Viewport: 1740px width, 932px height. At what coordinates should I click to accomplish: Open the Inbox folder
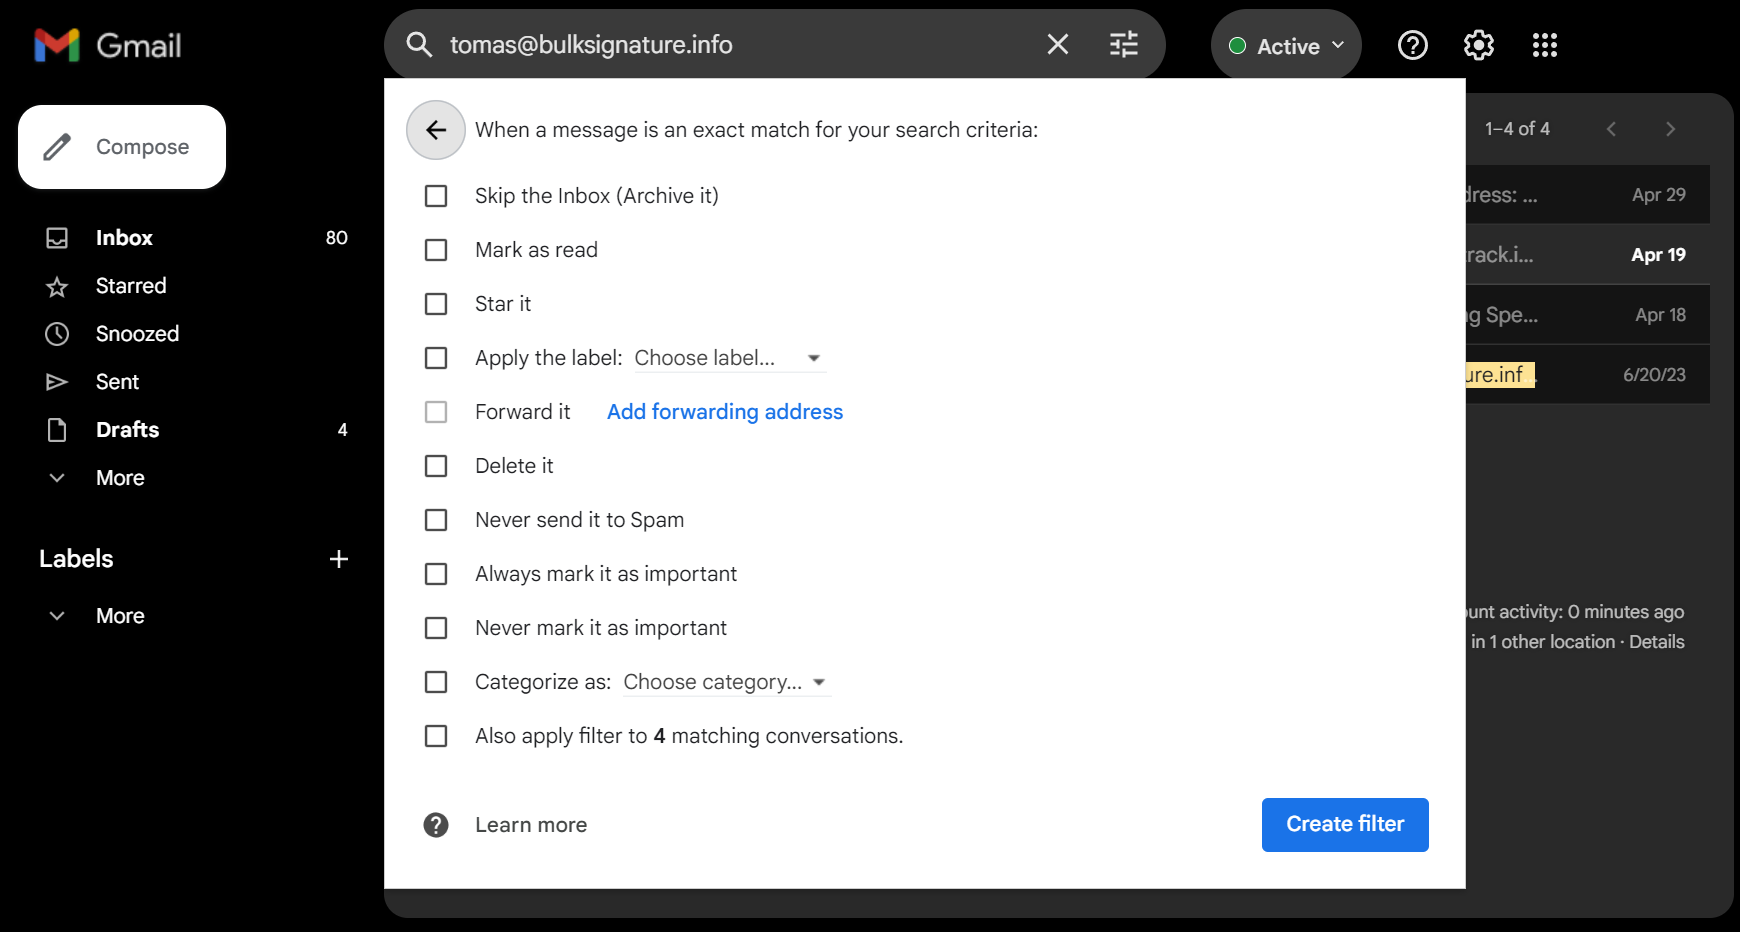[124, 238]
